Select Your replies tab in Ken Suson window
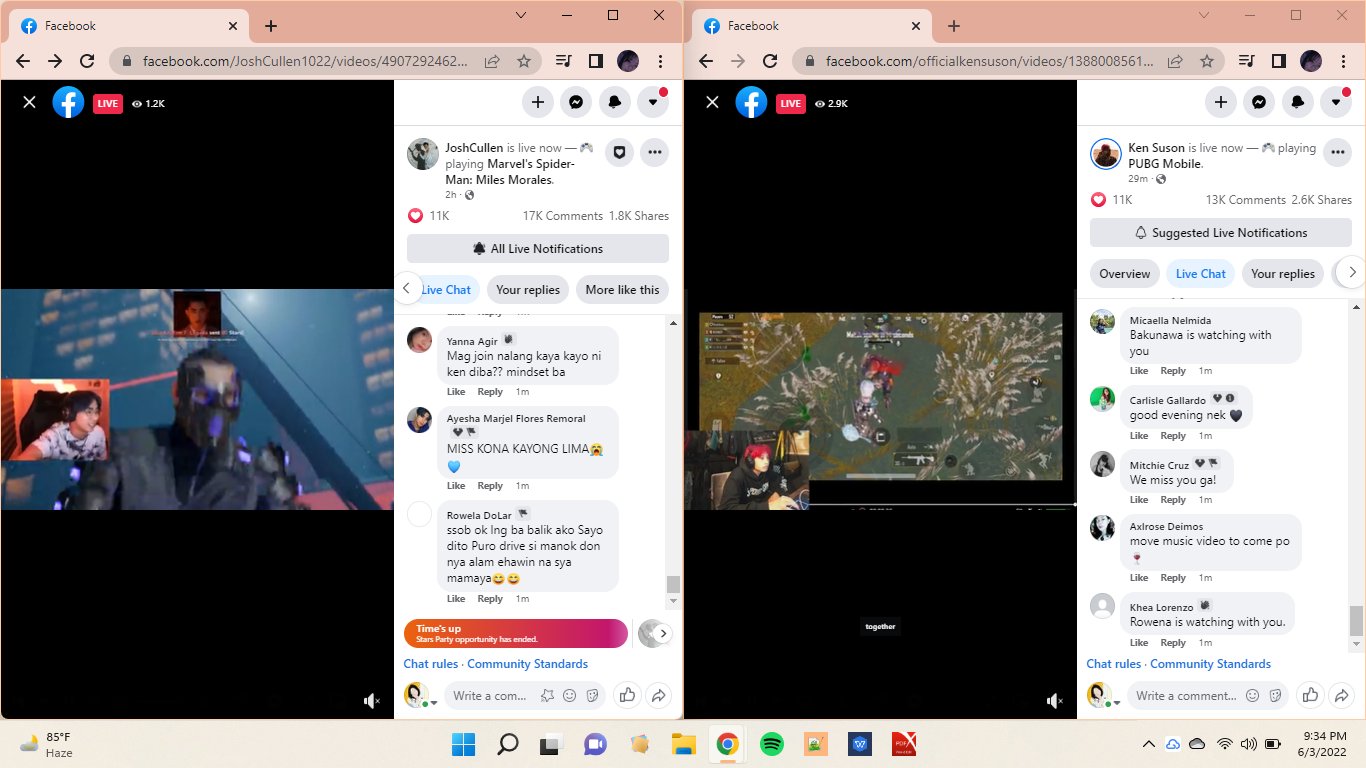 tap(1282, 273)
